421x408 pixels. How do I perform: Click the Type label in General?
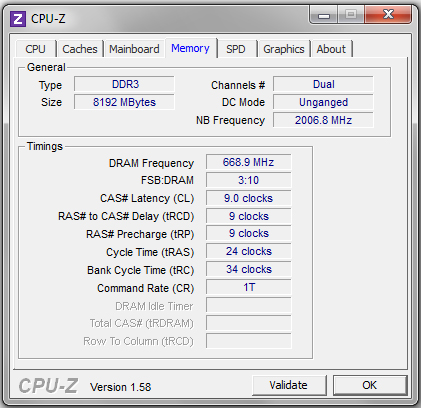pyautogui.click(x=50, y=85)
